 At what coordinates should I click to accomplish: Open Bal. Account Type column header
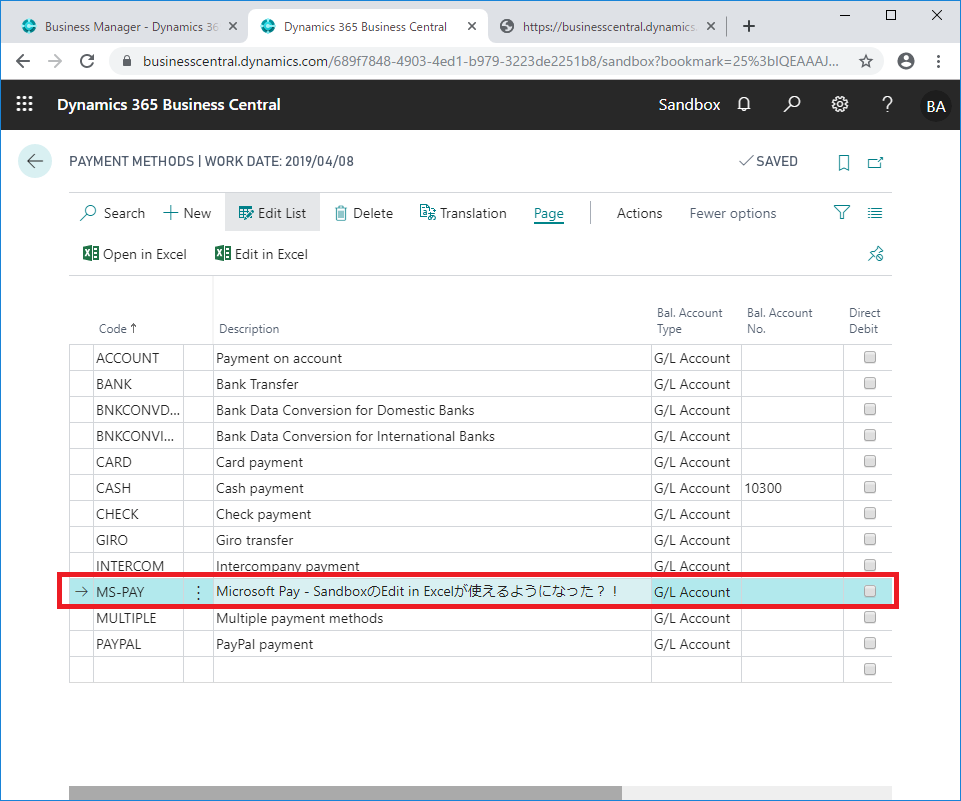tap(689, 321)
